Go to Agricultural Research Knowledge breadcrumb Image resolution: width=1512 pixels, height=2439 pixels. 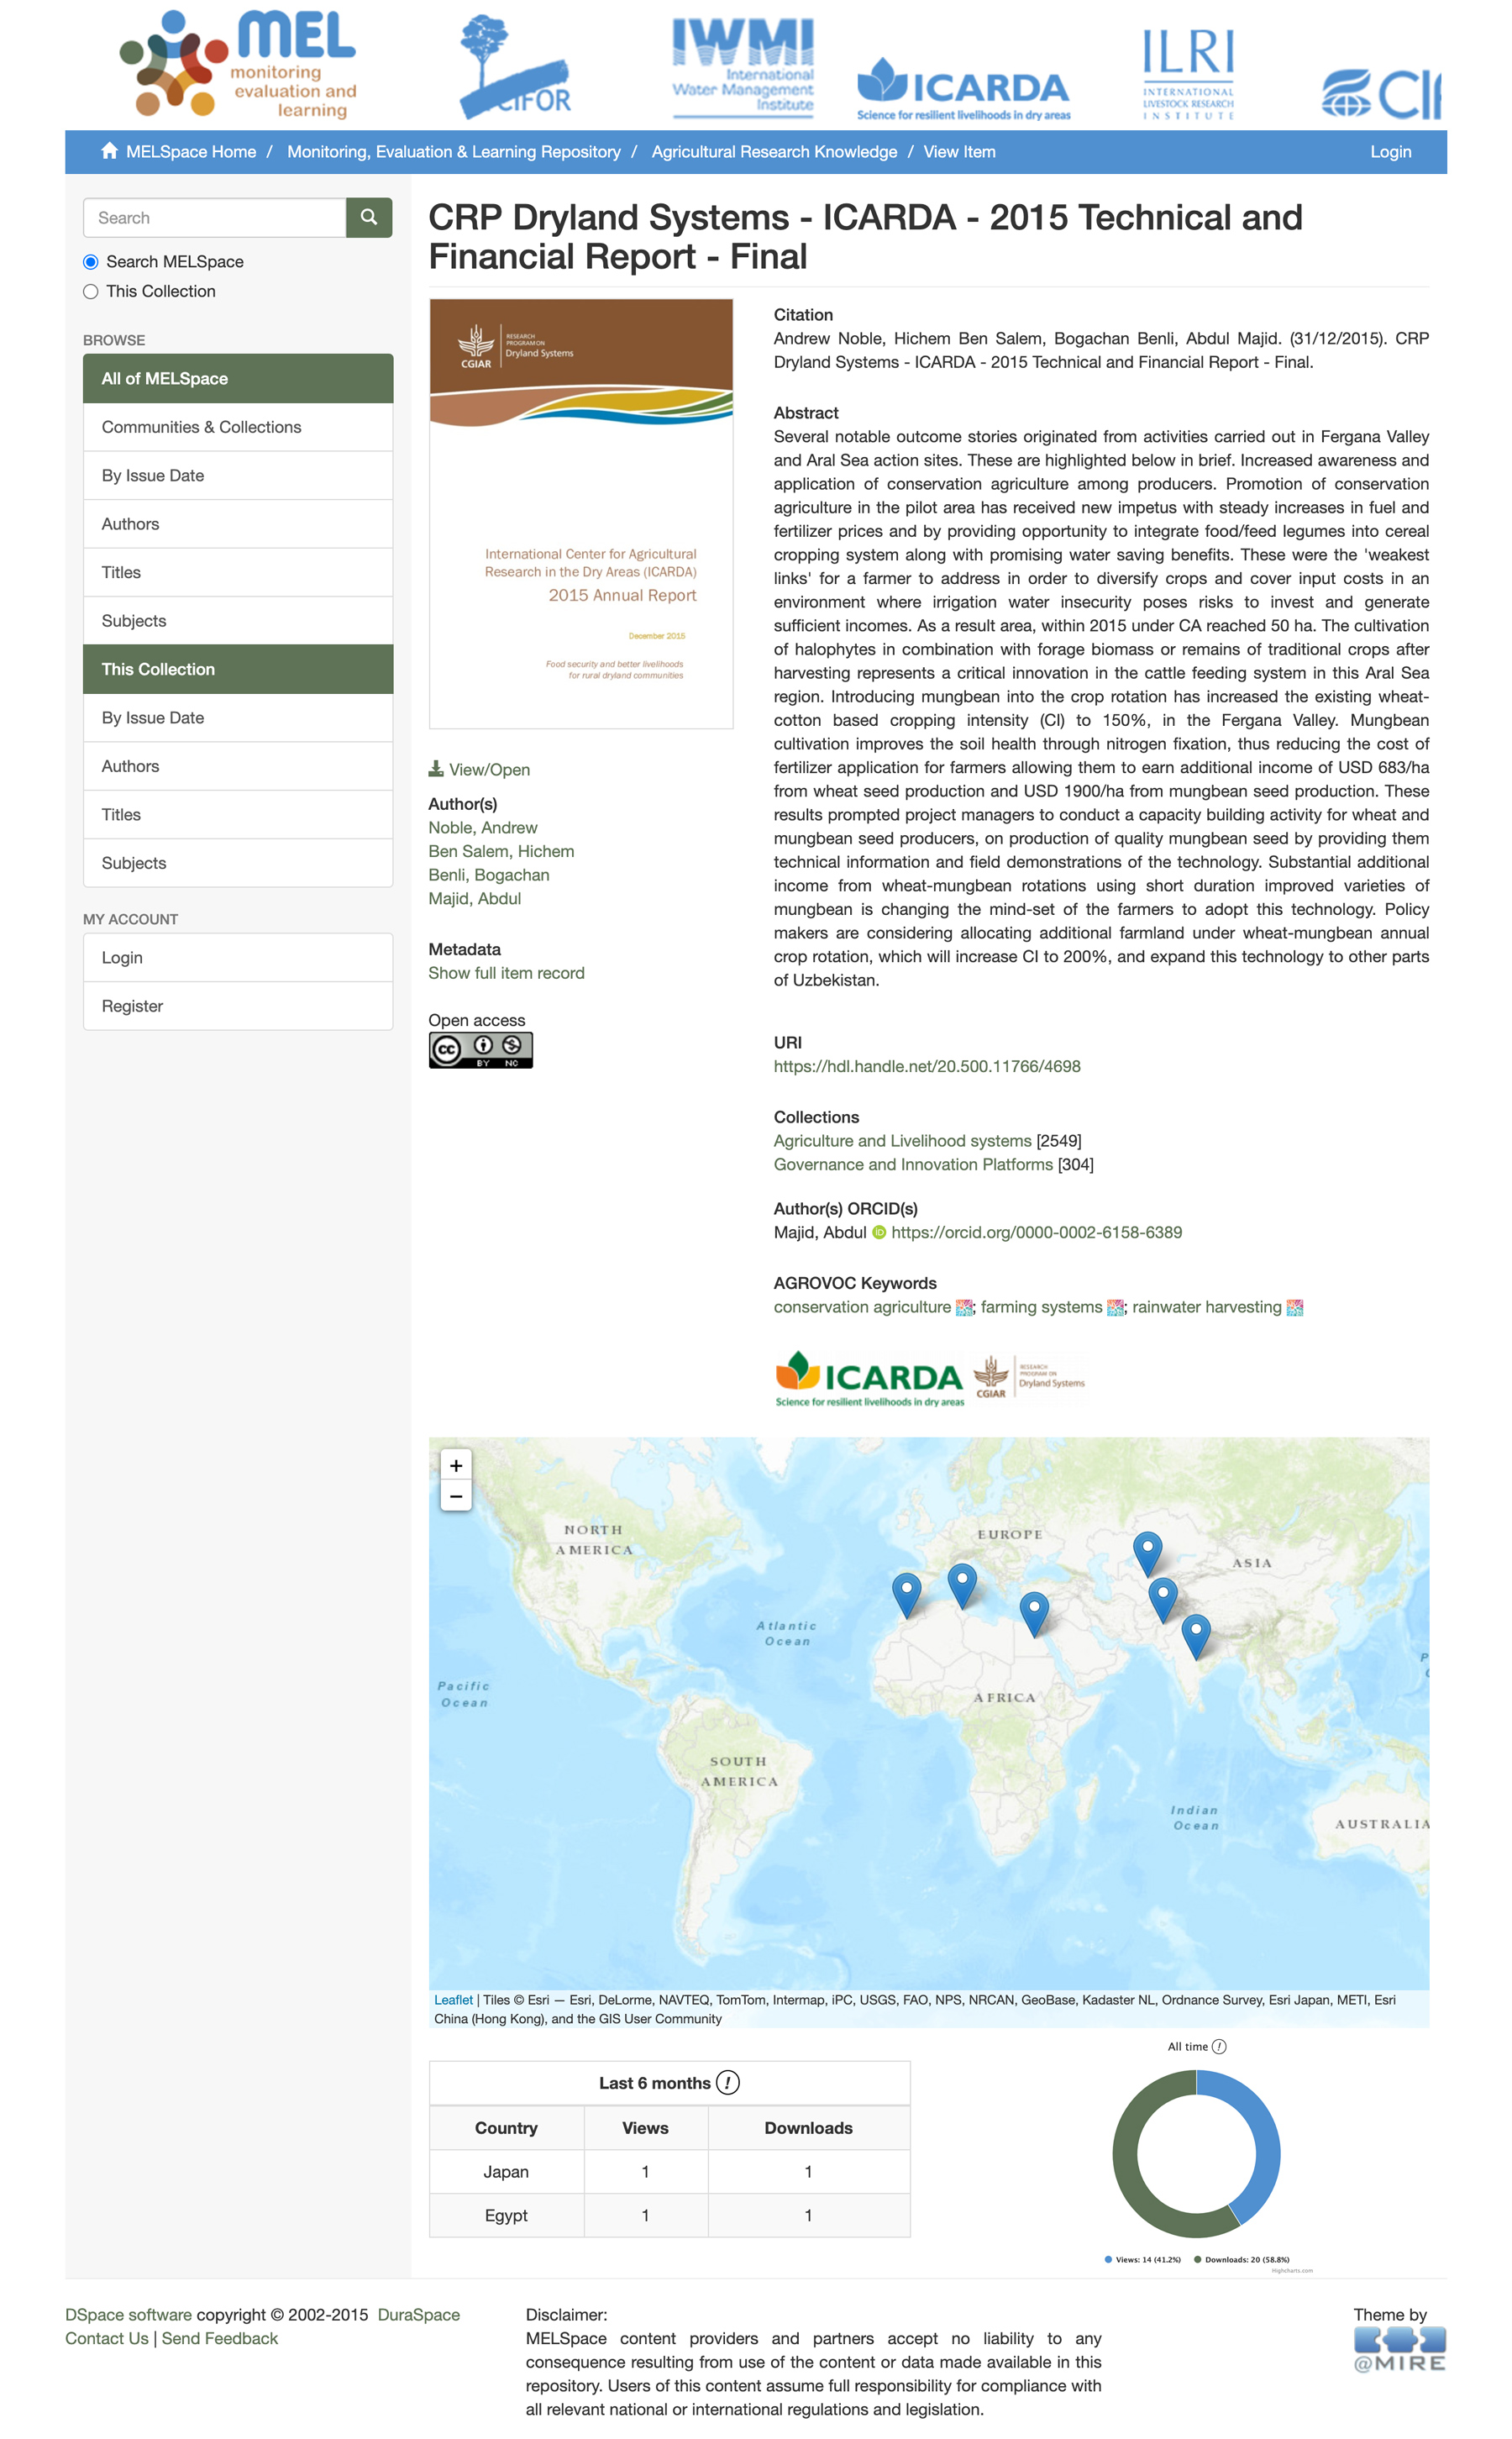(x=774, y=152)
